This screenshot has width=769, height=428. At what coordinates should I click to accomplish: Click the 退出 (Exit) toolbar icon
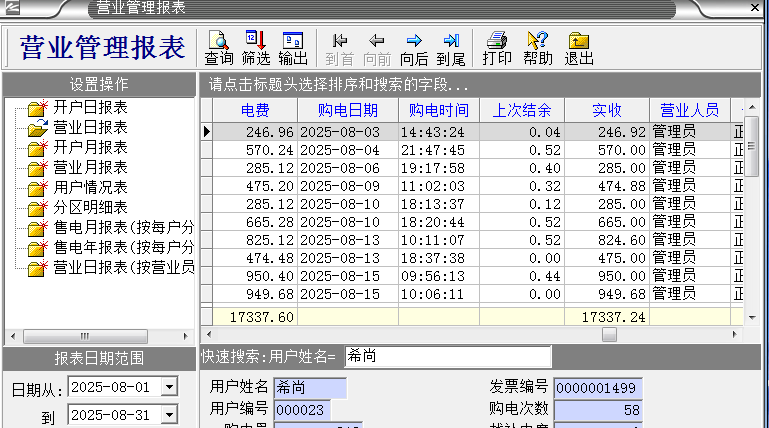point(578,47)
